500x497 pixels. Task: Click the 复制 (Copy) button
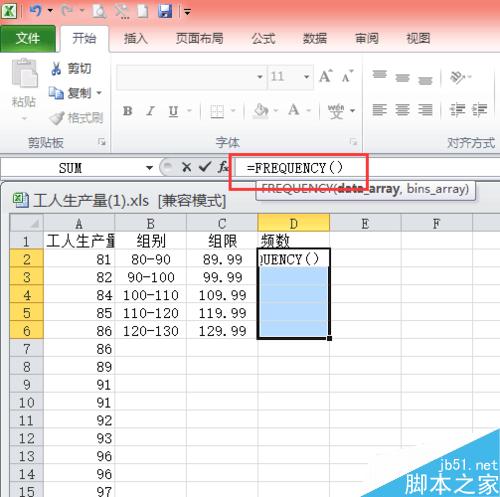(x=70, y=93)
